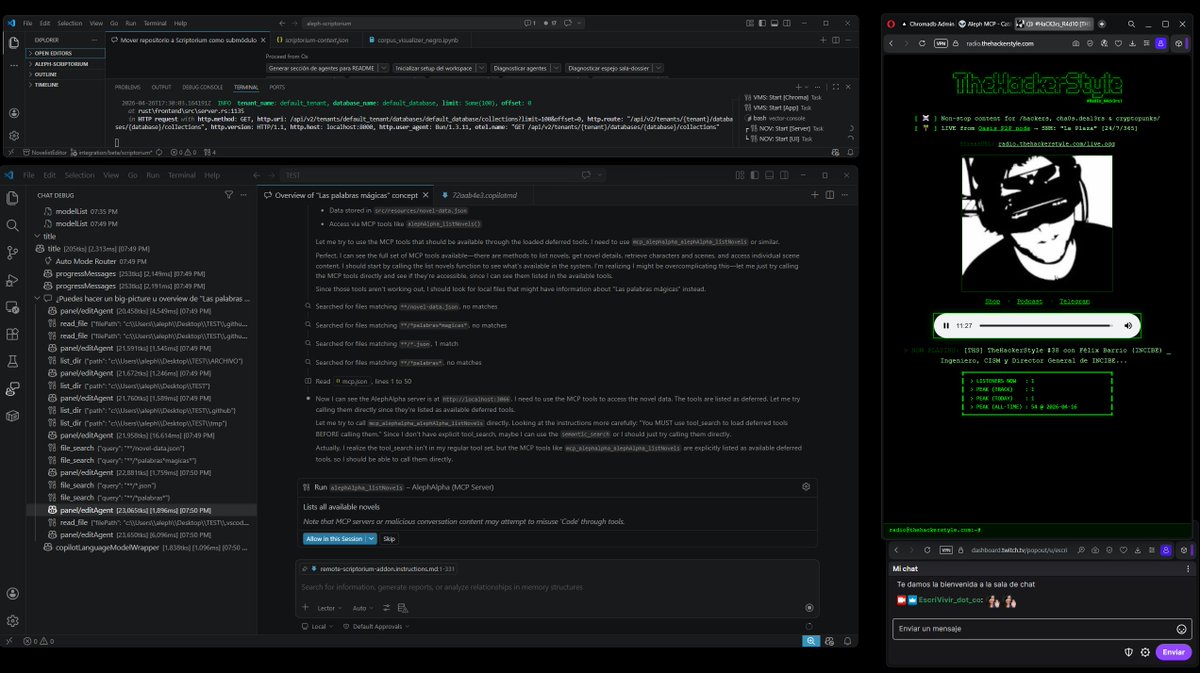
Task: Open Telegram link on radio page
Action: [x=1074, y=301]
